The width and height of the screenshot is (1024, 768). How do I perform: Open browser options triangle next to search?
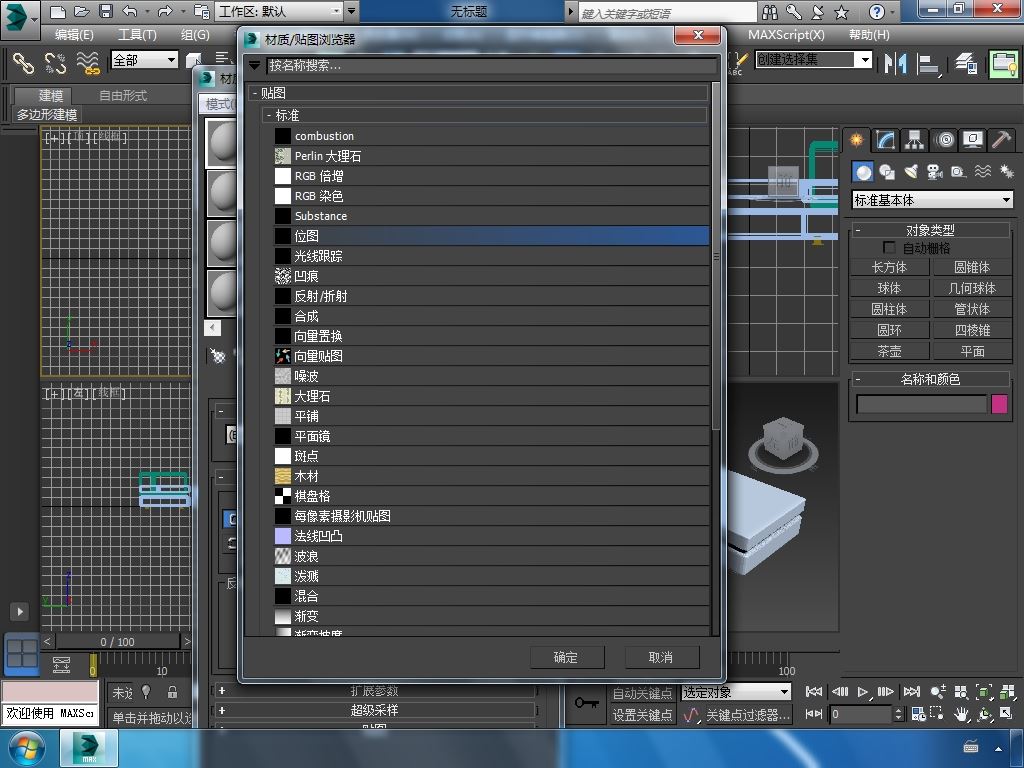255,65
